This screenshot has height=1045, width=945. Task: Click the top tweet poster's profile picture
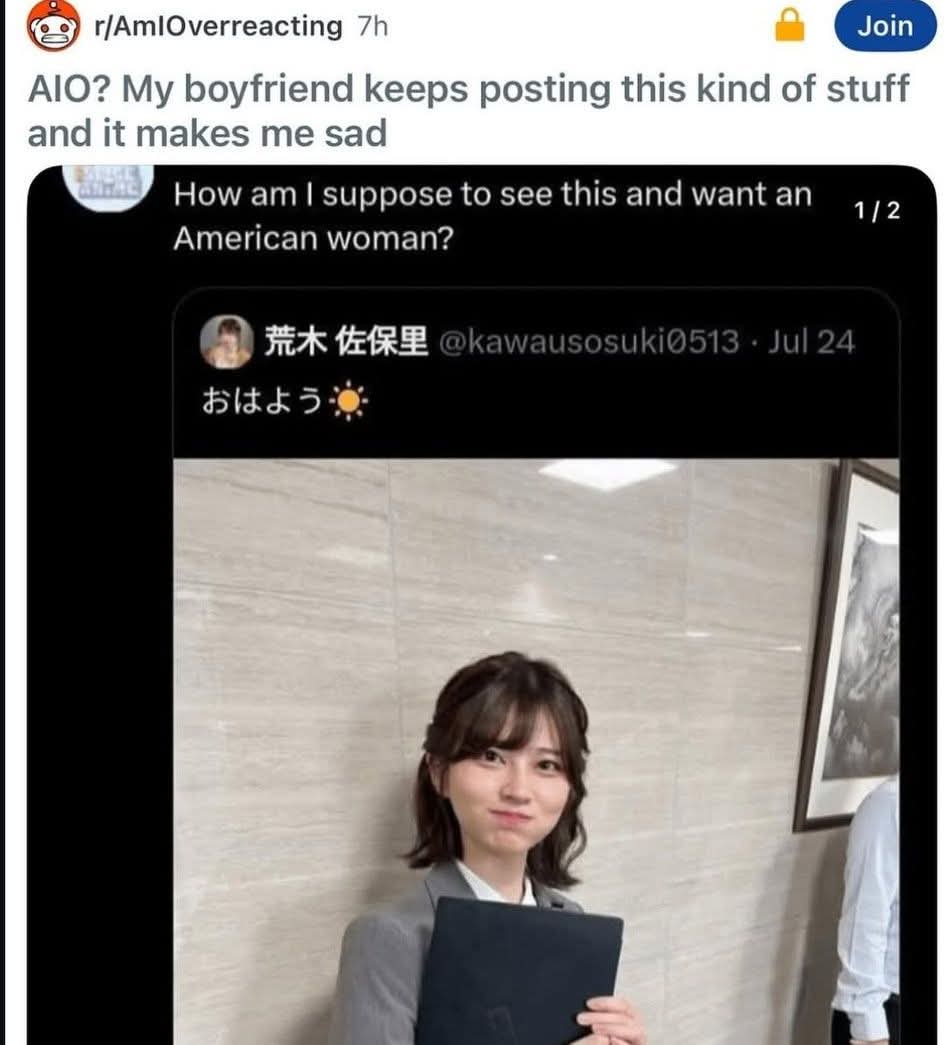click(x=108, y=187)
